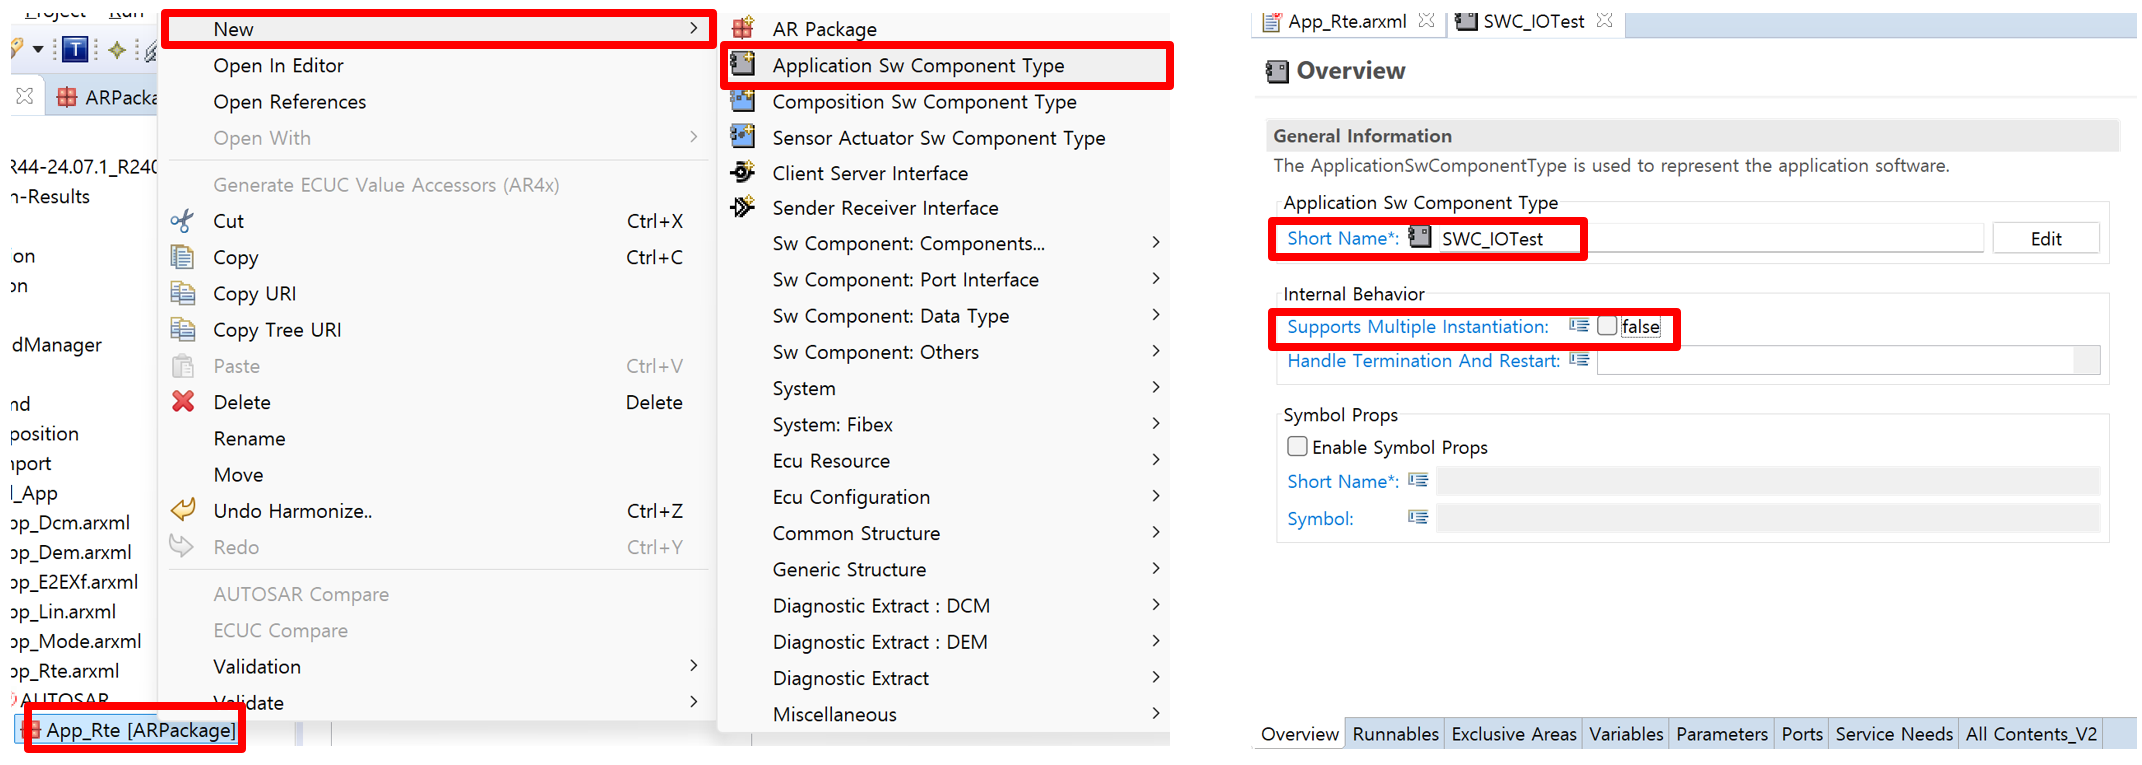
Task: Choose Open References menu entry
Action: click(x=289, y=101)
